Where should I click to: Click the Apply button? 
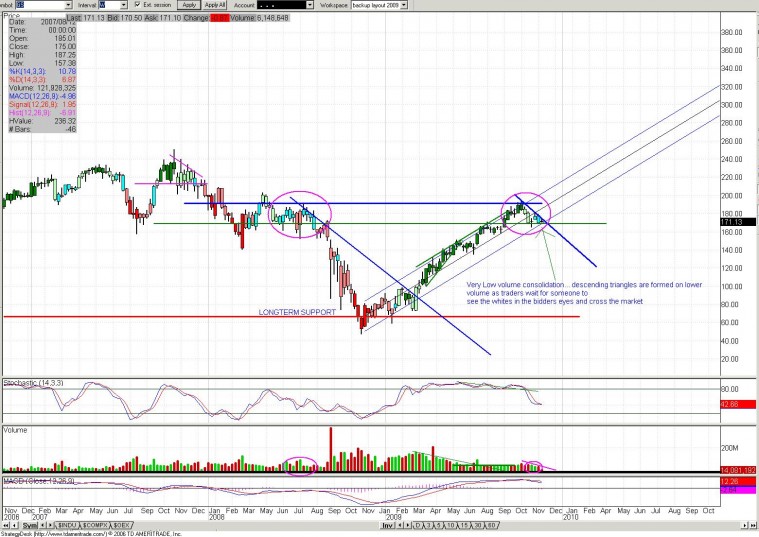coord(189,5)
